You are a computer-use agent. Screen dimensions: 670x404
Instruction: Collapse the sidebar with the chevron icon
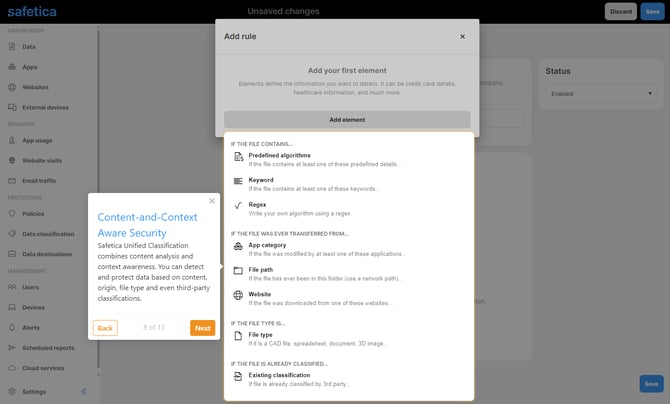[x=84, y=391]
